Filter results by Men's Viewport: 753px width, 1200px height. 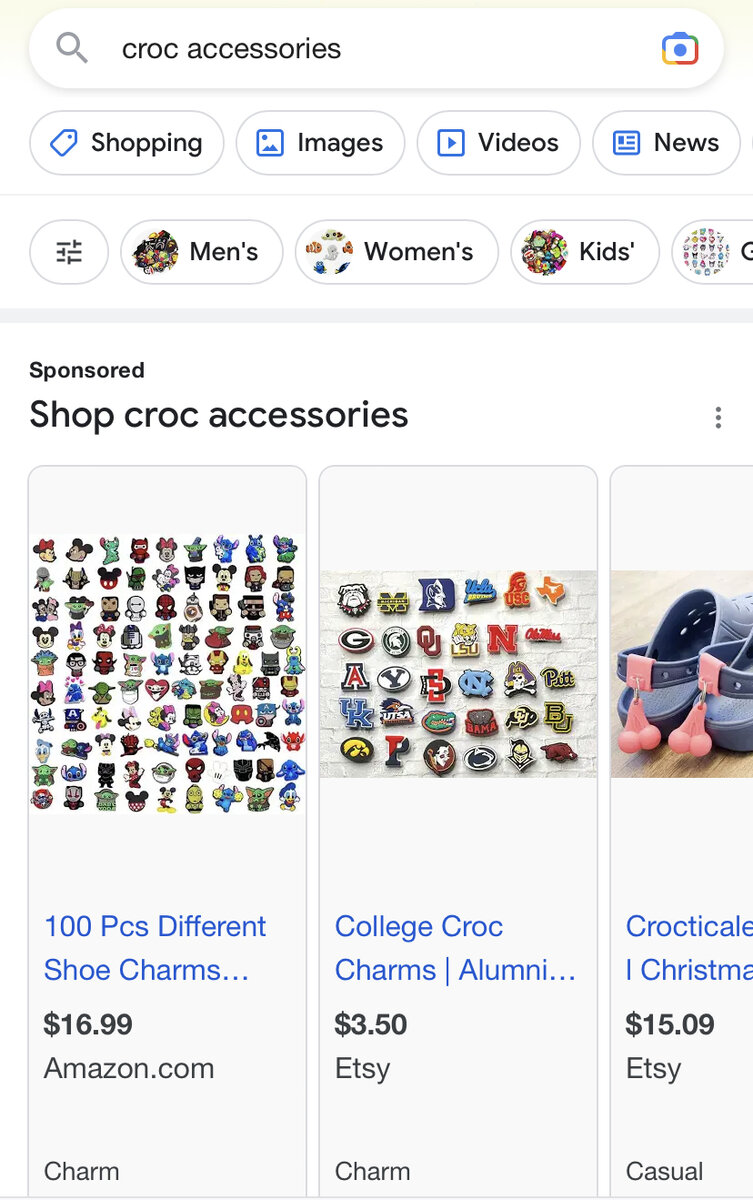(x=202, y=252)
